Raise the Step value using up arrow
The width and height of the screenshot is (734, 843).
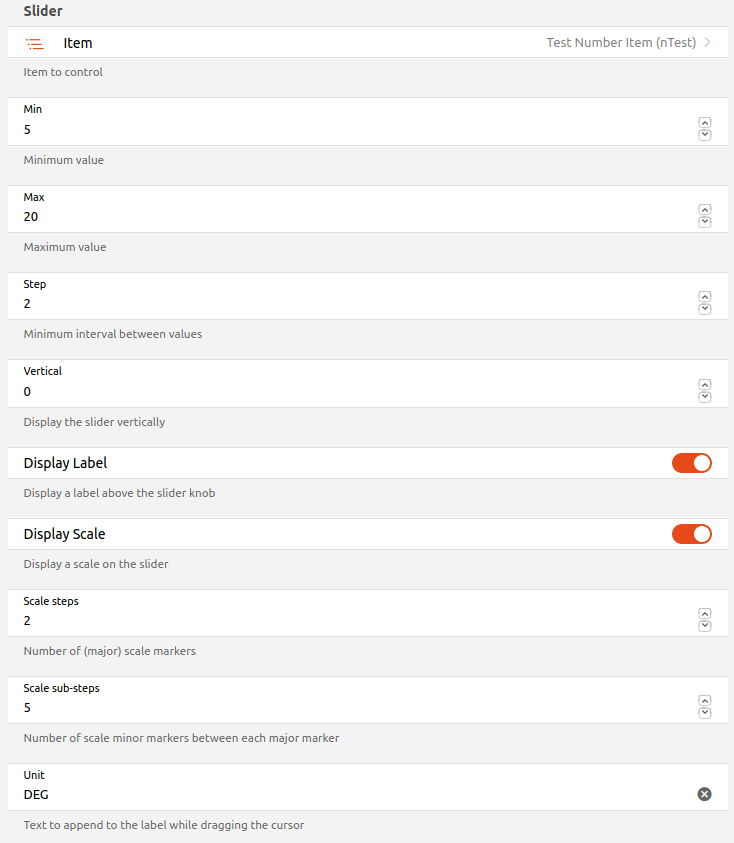(x=705, y=297)
